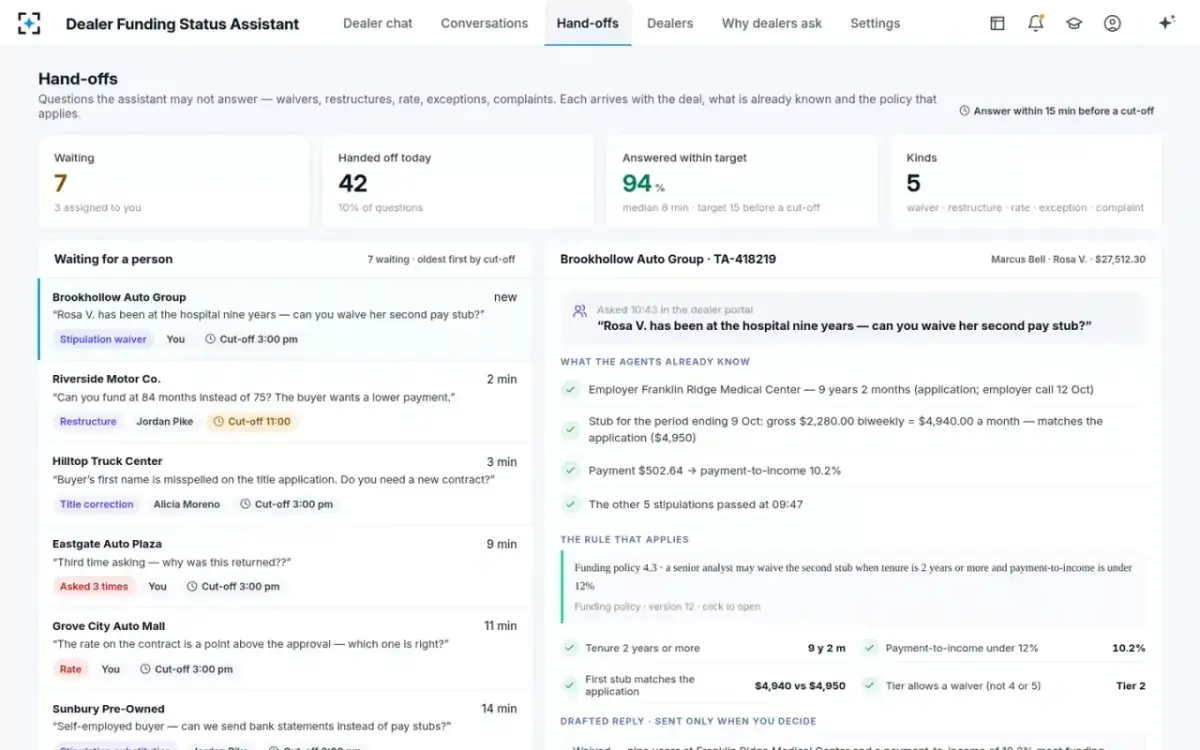Click the 'Tier 2' value
1200x750 pixels.
1131,686
